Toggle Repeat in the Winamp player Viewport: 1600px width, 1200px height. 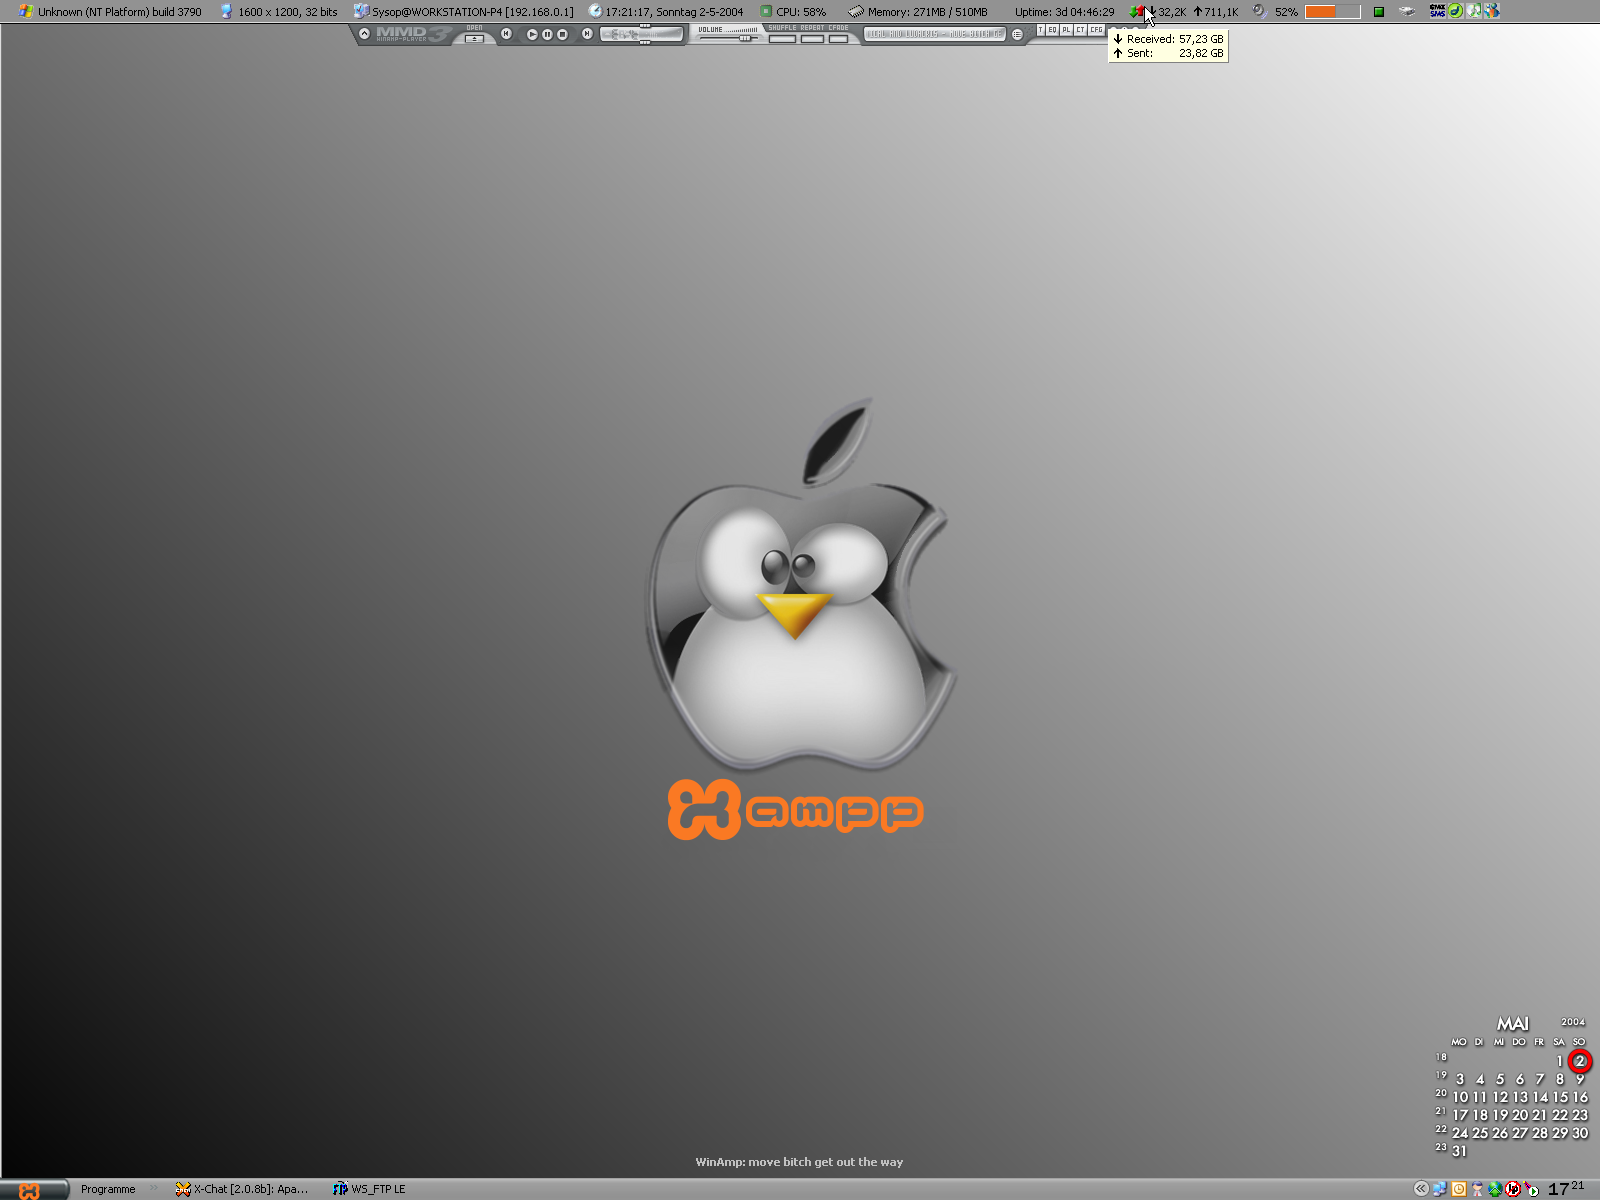point(812,39)
